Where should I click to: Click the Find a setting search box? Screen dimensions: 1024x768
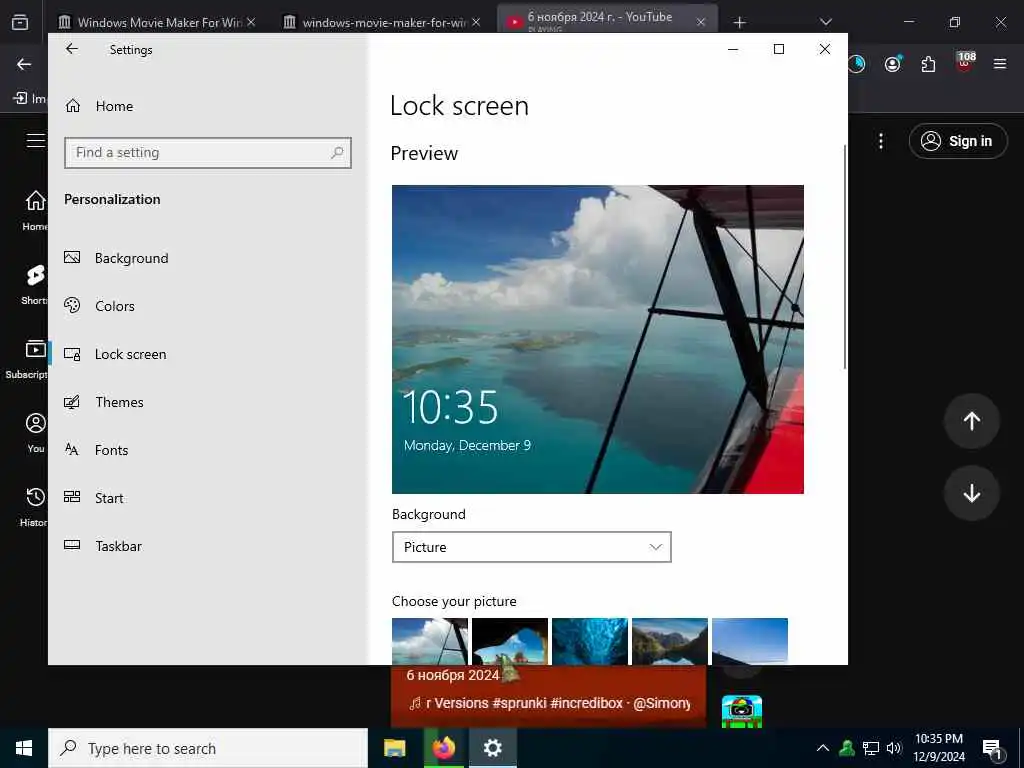pyautogui.click(x=208, y=153)
